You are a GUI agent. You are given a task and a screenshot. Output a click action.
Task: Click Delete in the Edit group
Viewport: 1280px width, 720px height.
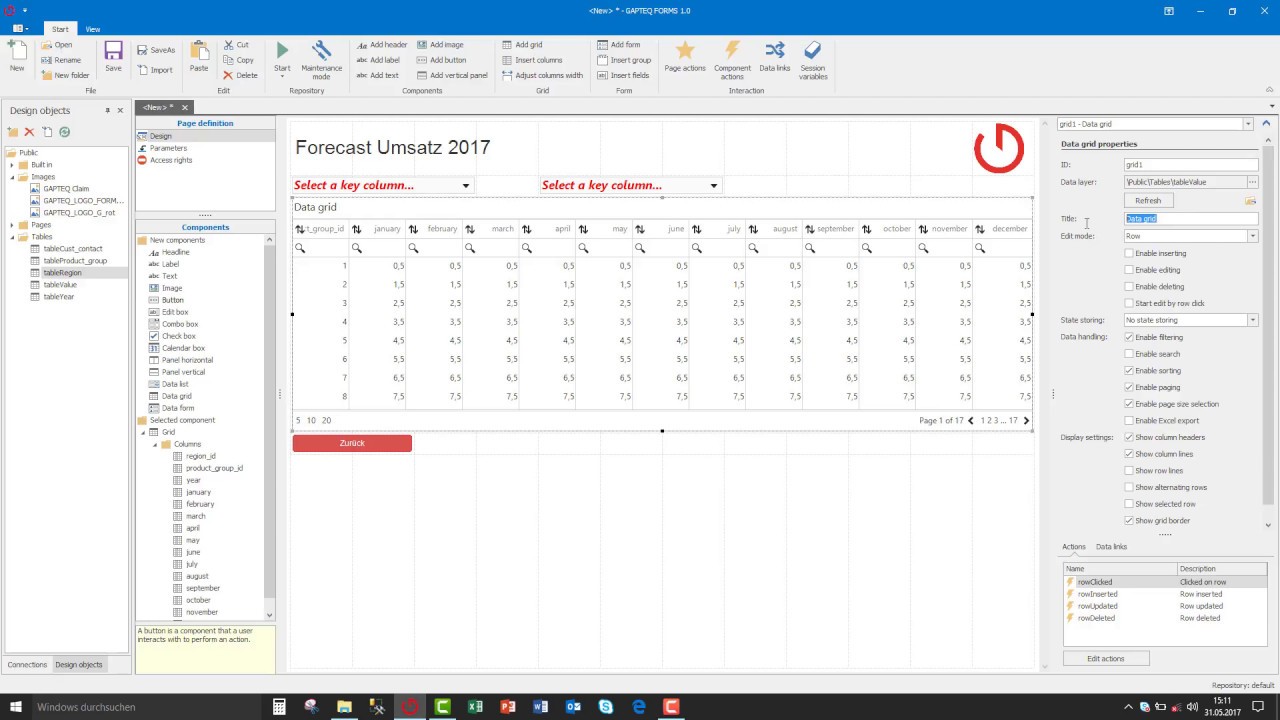(x=240, y=75)
